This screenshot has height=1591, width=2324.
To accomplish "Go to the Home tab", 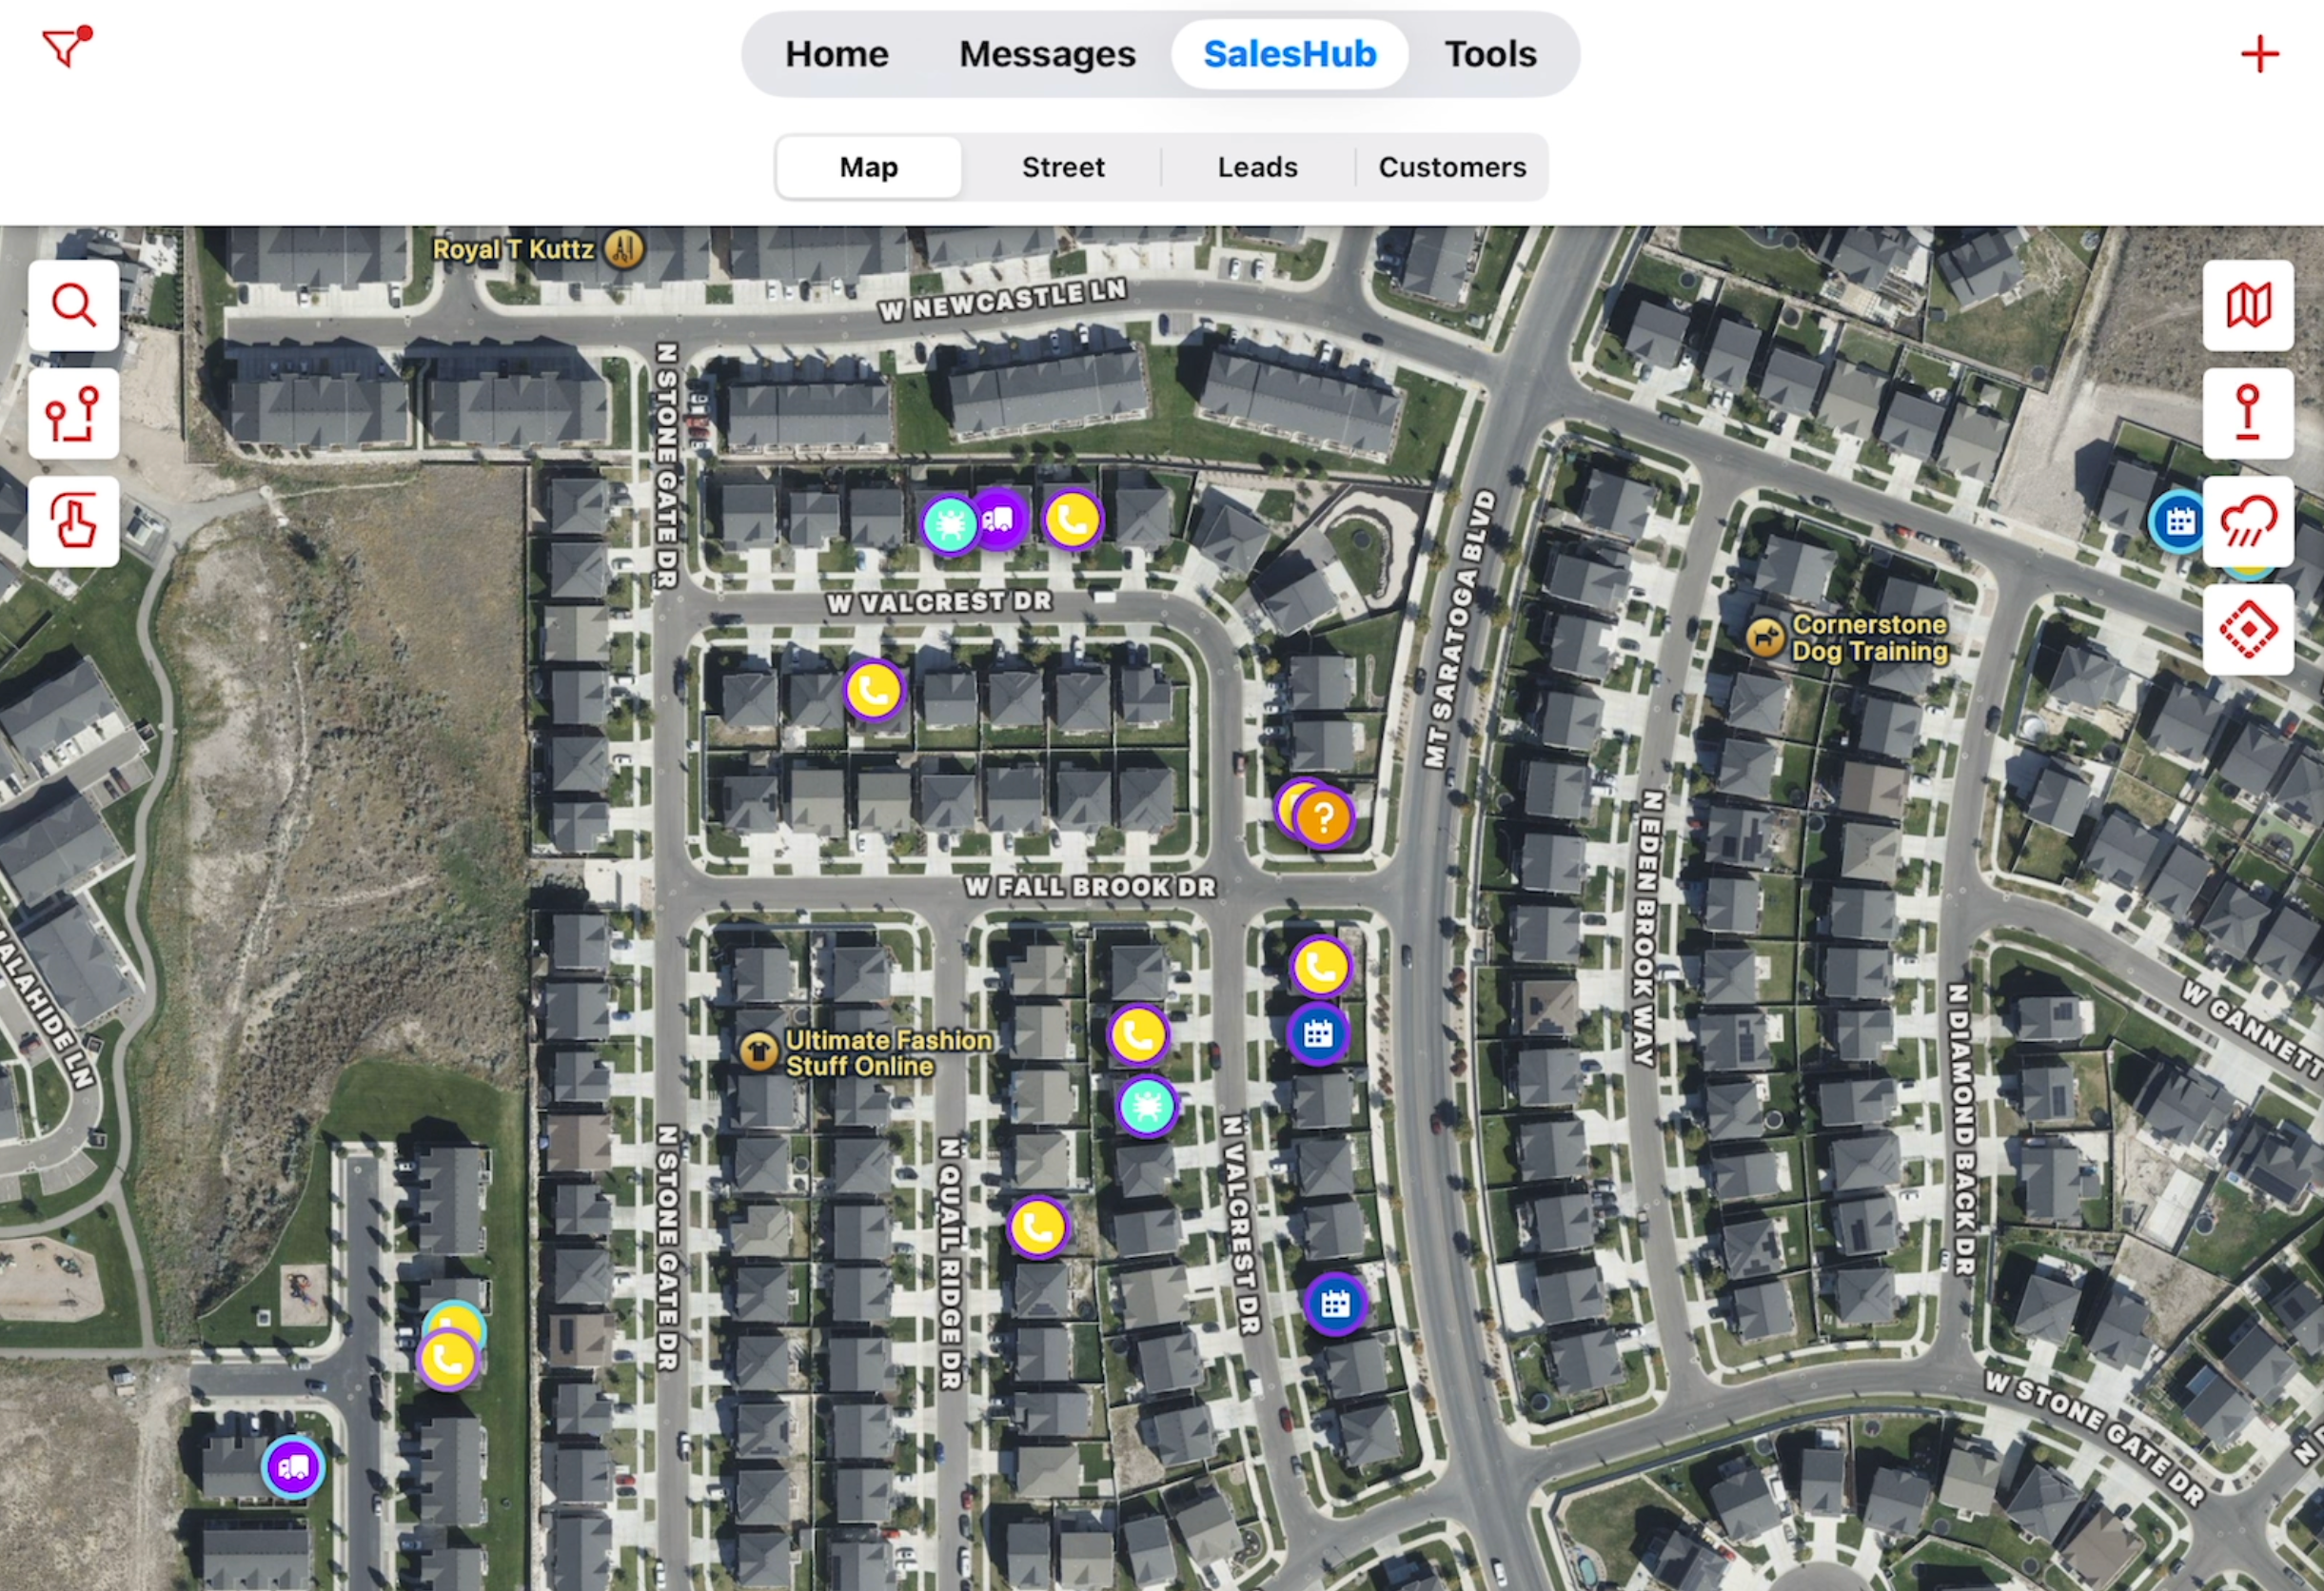I will pyautogui.click(x=836, y=54).
